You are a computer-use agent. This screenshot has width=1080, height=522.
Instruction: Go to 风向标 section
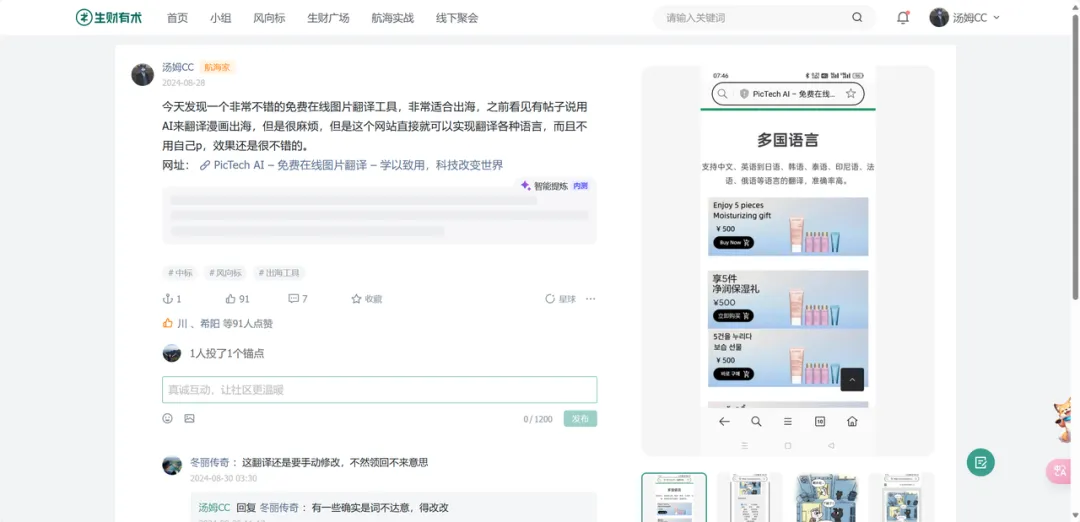269,18
